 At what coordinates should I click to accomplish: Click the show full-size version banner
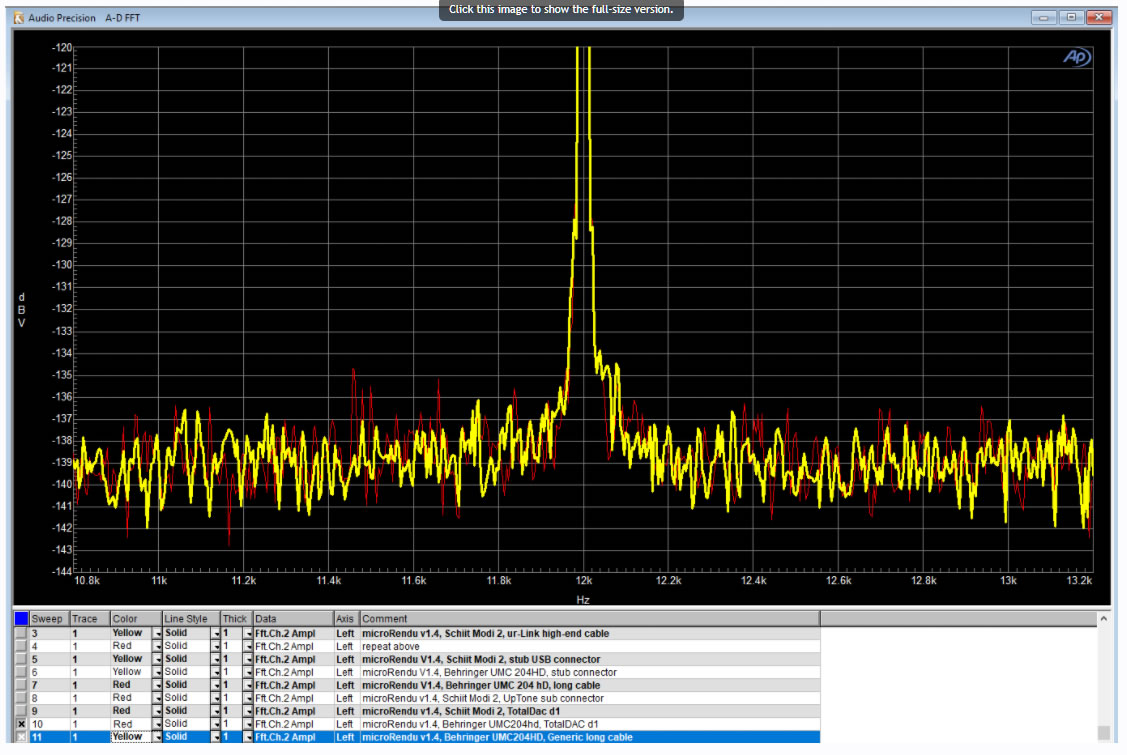pos(561,9)
